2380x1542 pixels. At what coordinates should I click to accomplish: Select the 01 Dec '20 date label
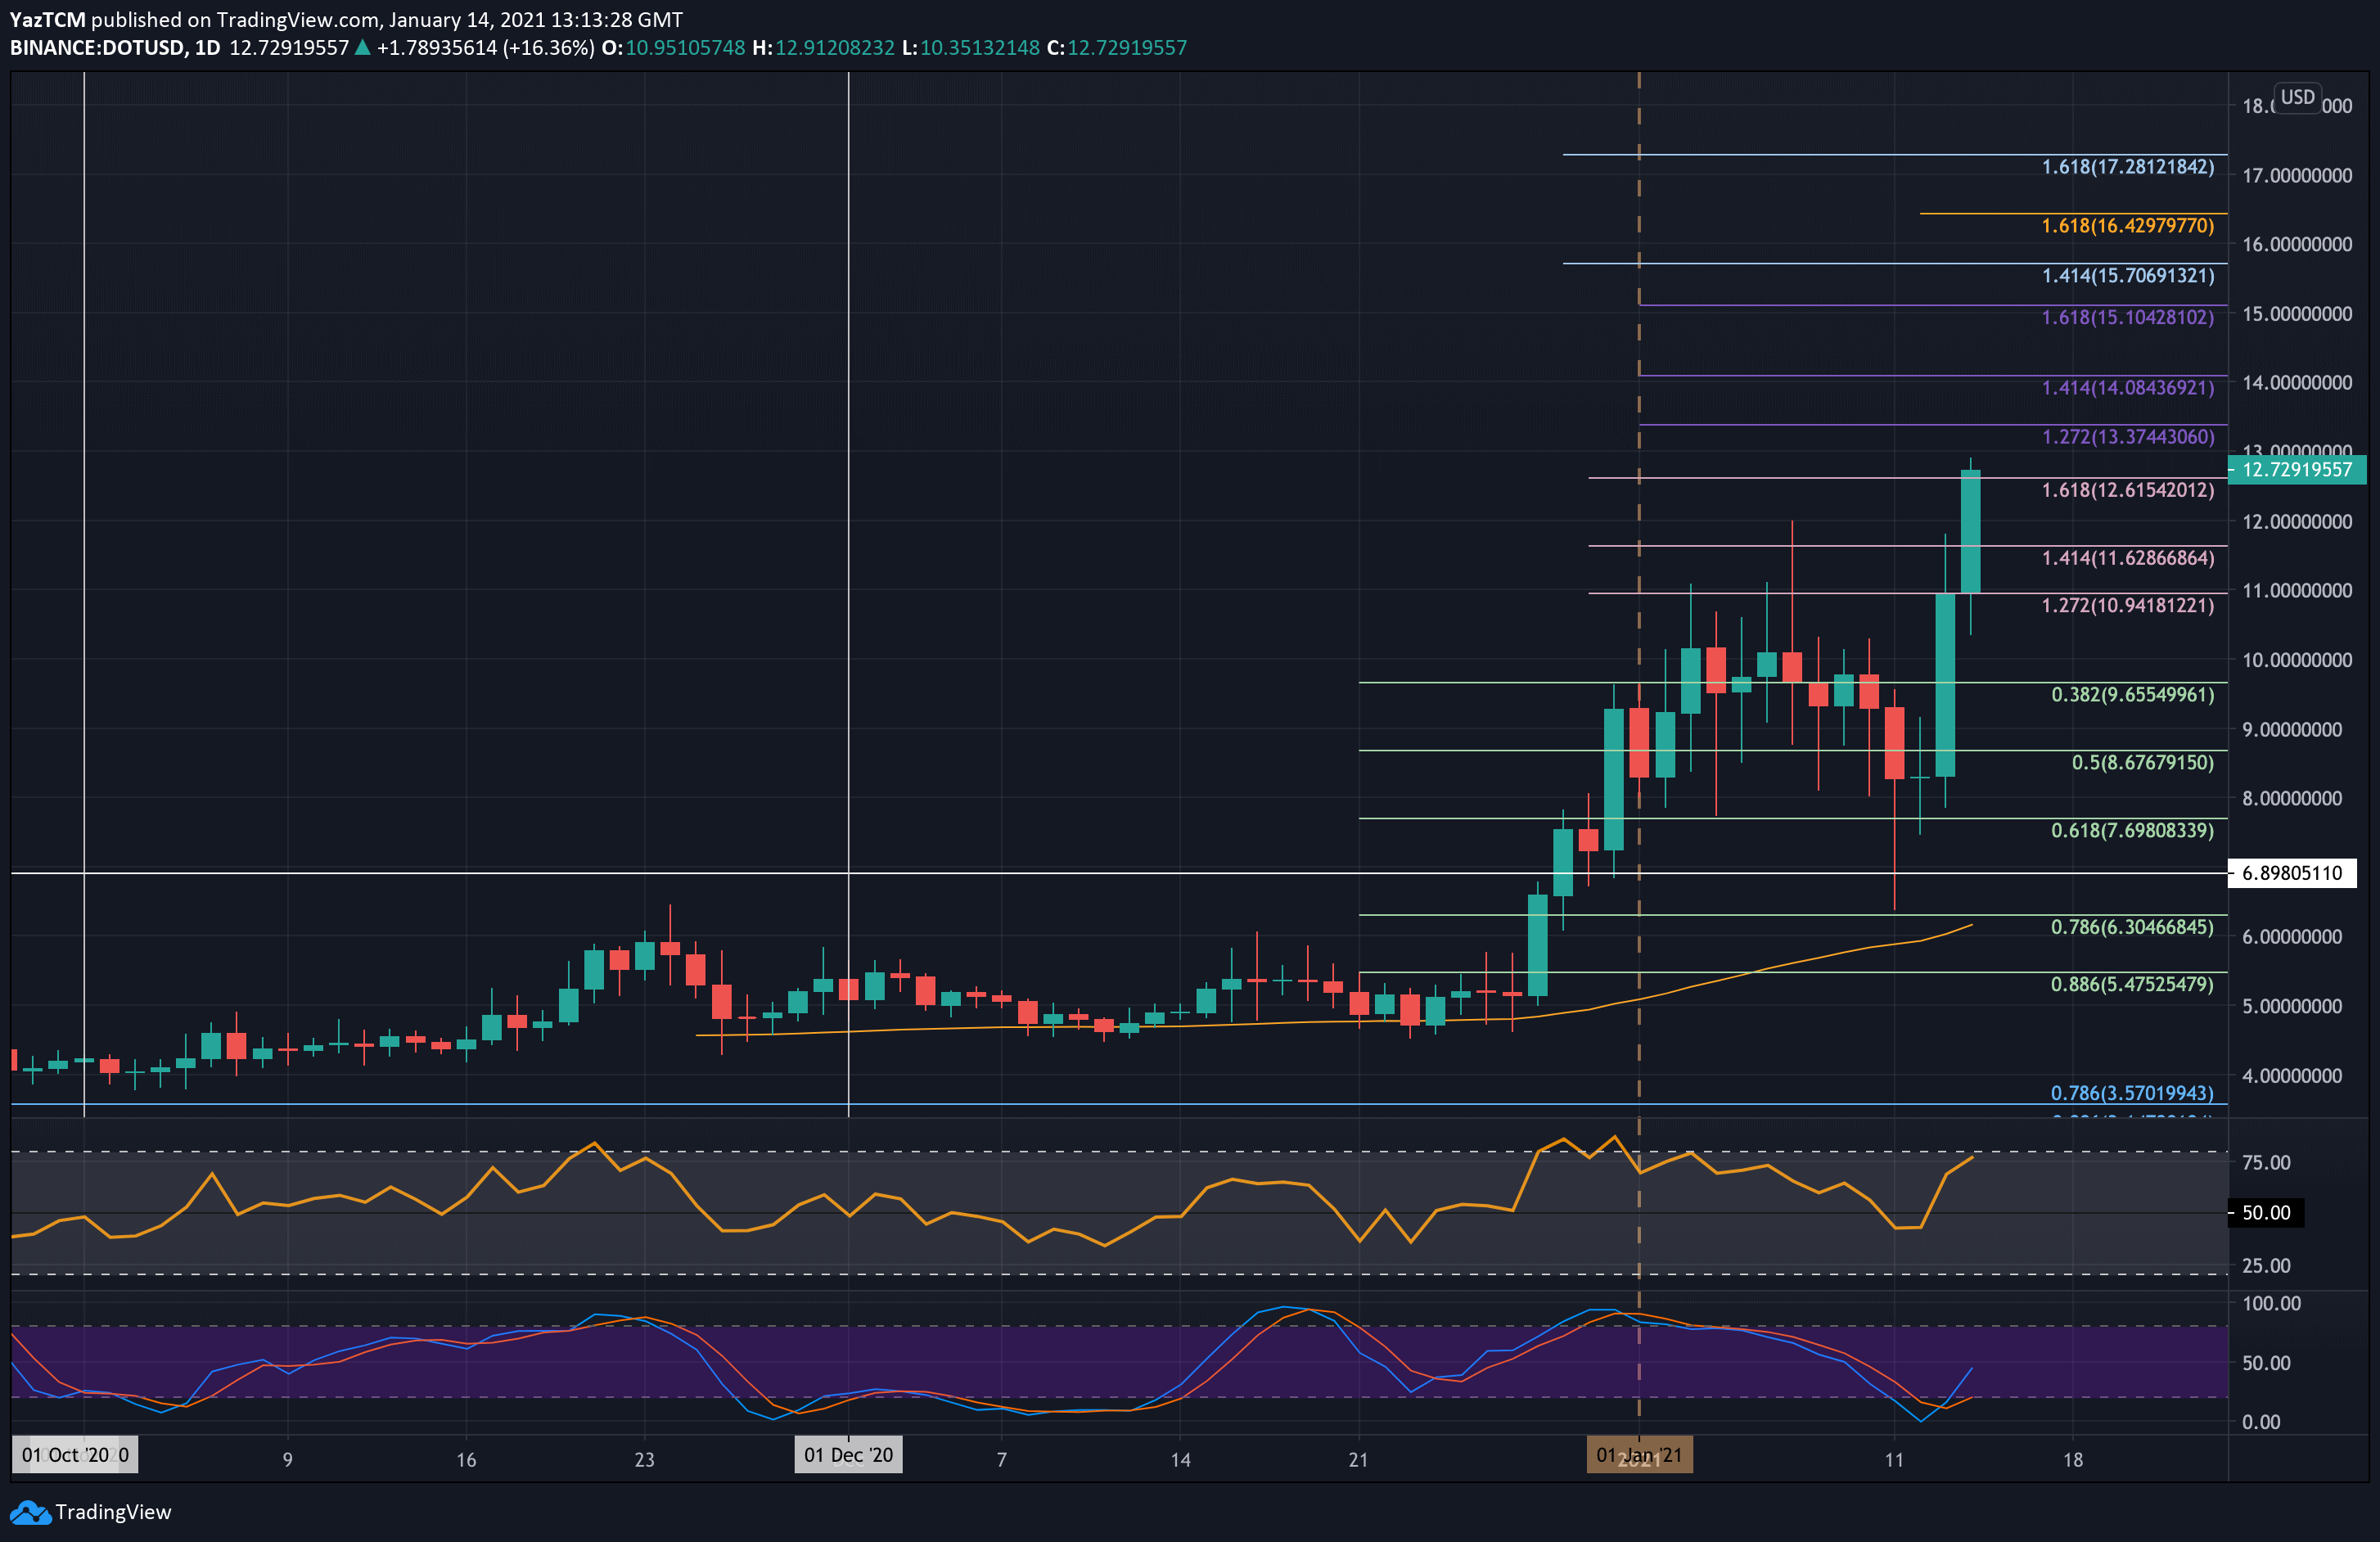pos(848,1455)
